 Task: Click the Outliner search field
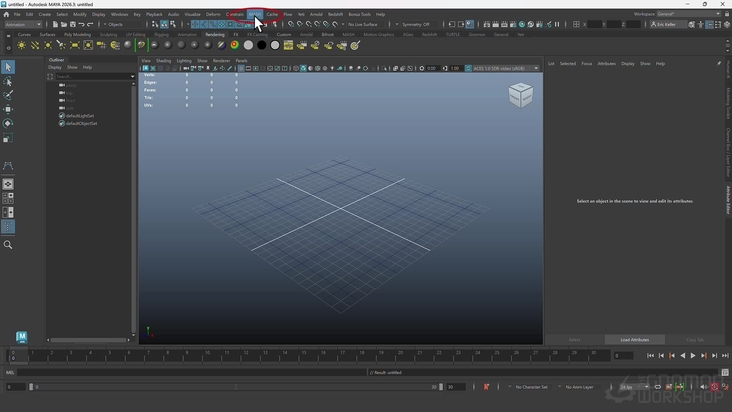90,75
